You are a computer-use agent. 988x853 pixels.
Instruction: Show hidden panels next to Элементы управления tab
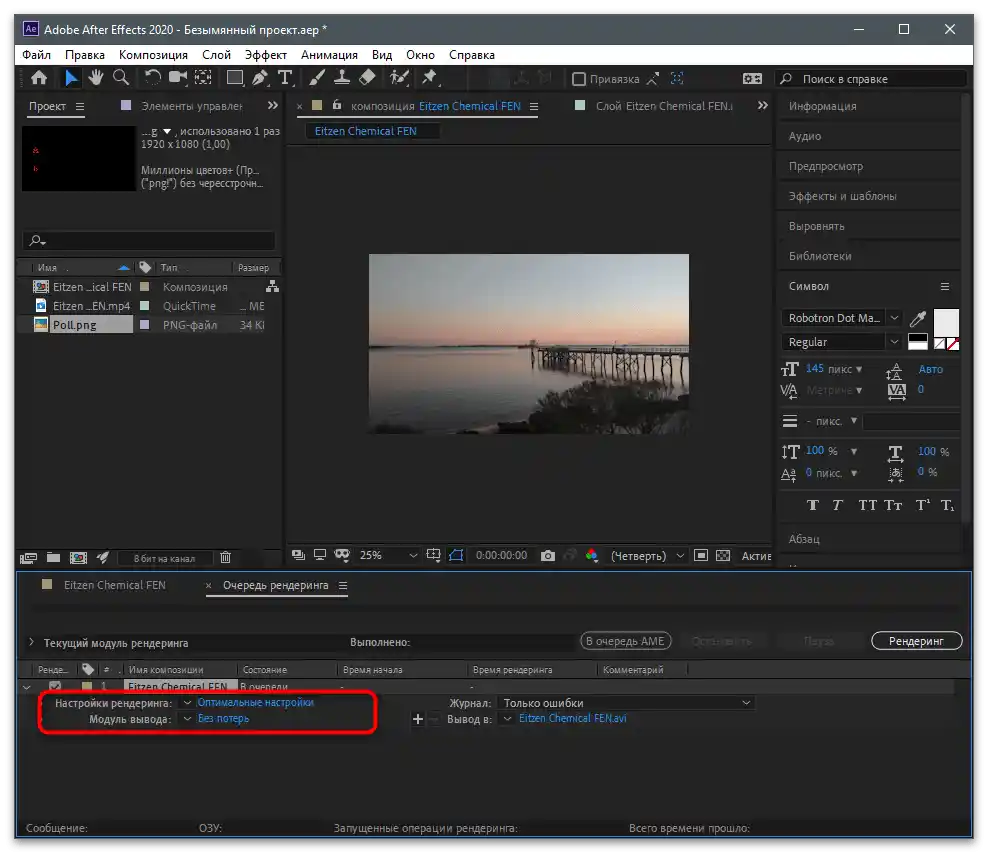click(272, 106)
